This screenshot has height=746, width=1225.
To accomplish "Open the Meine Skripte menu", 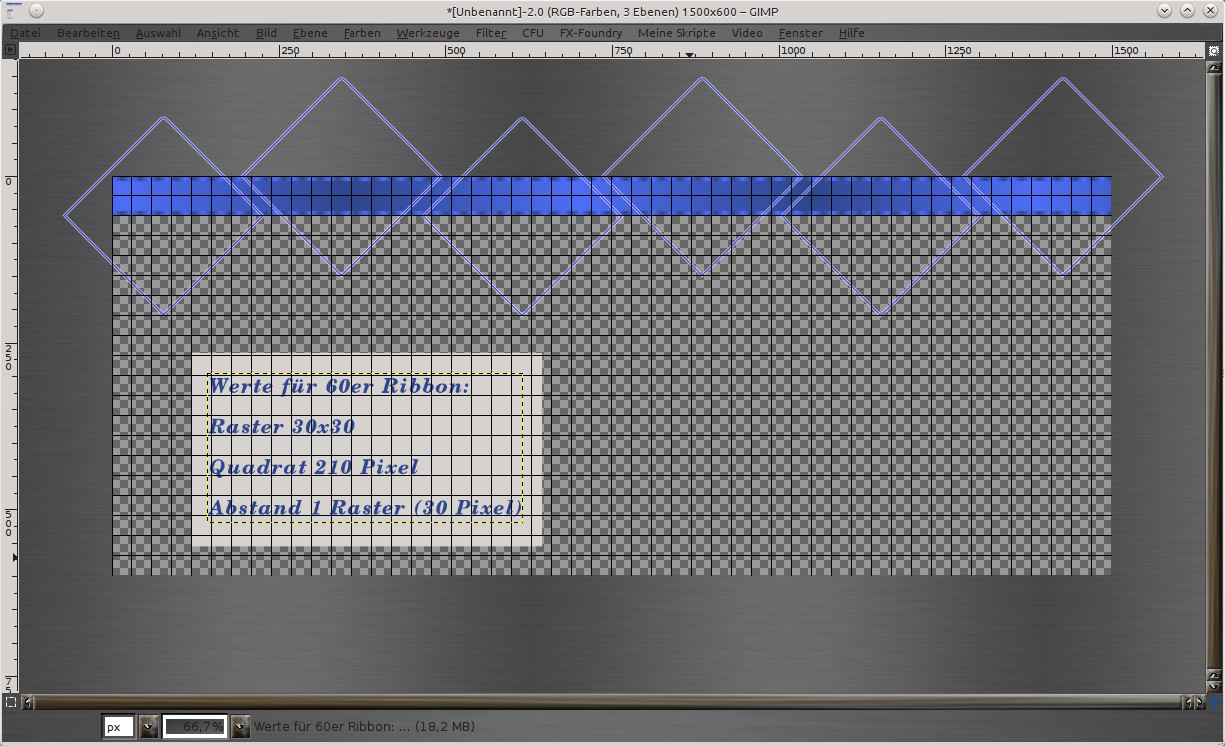I will pyautogui.click(x=676, y=33).
